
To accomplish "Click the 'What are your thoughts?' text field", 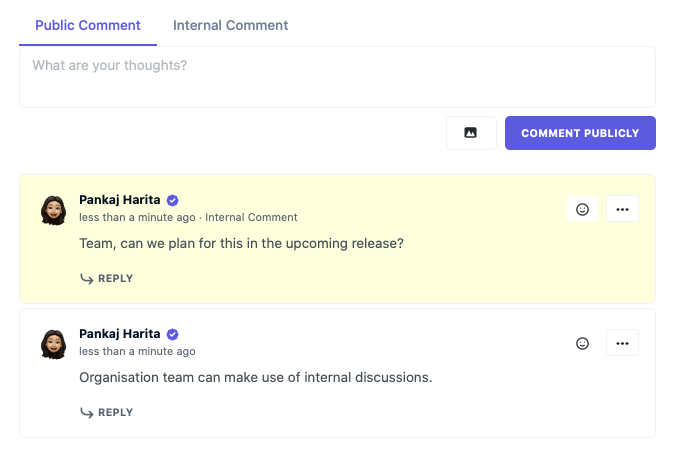I will point(337,77).
